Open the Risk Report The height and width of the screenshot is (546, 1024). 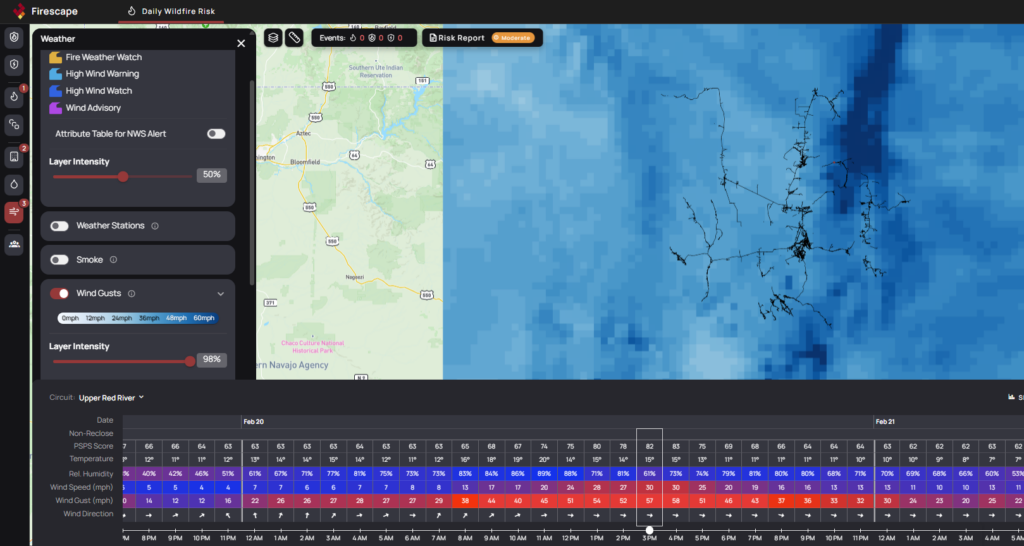click(457, 38)
